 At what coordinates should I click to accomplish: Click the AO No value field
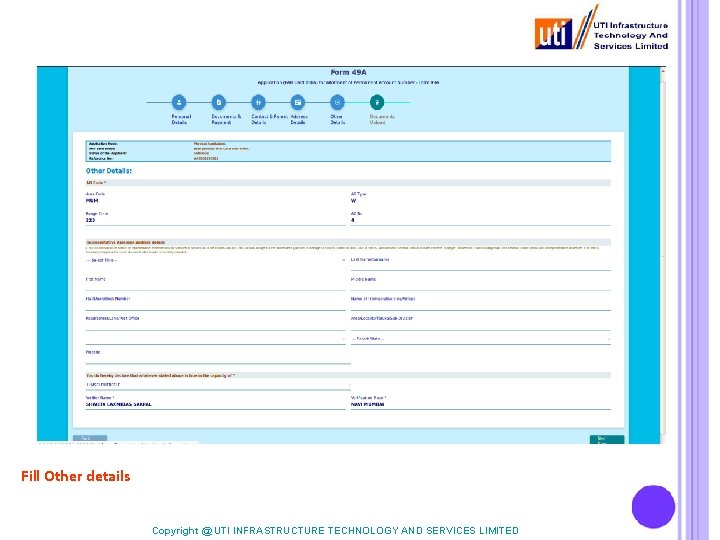point(353,220)
